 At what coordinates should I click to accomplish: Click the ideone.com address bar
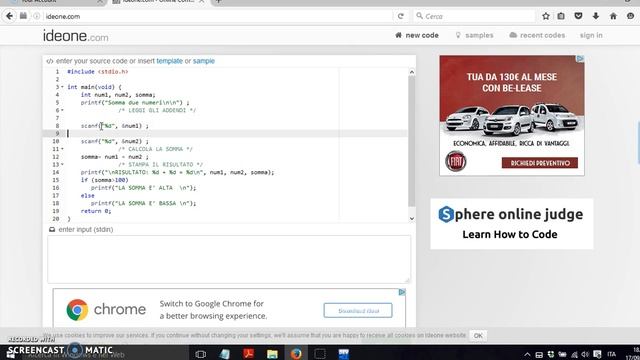218,16
